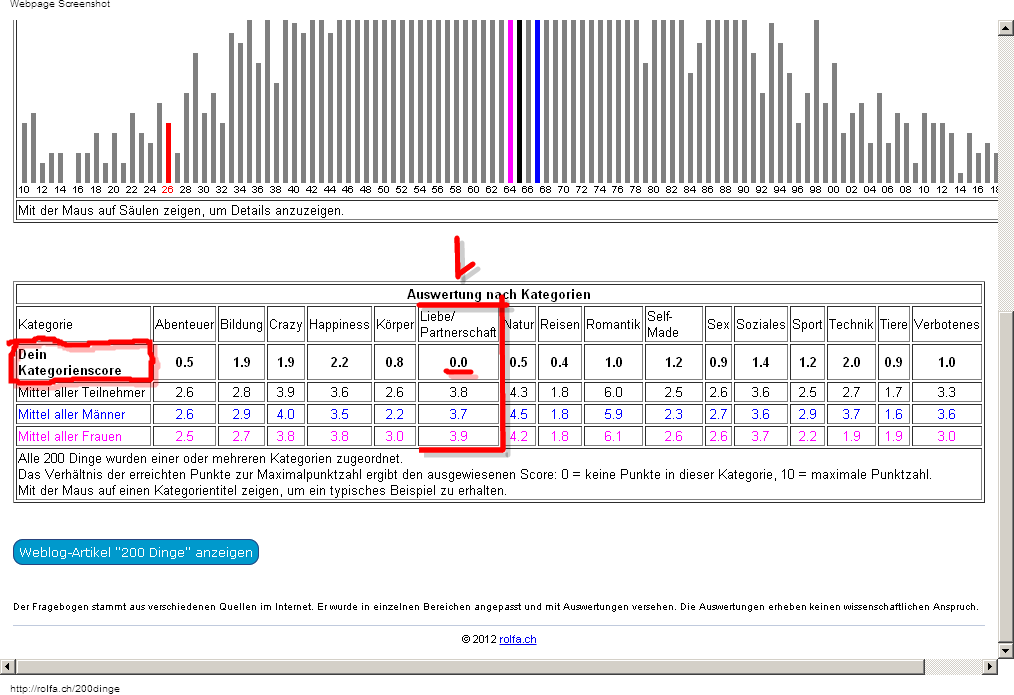Click your 2.0 score under Technik

[851, 362]
